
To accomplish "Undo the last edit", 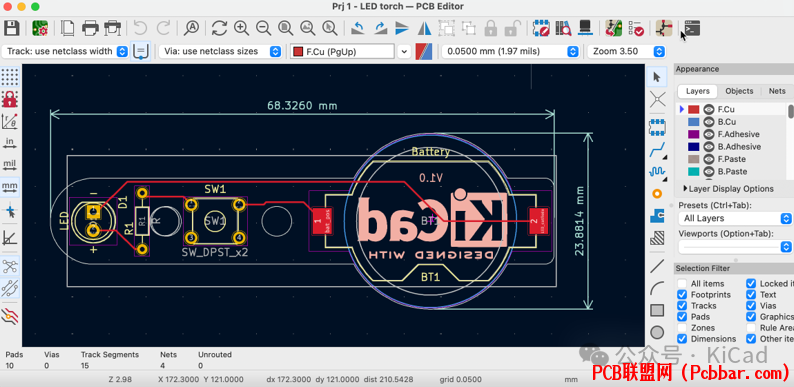I will (x=140, y=28).
